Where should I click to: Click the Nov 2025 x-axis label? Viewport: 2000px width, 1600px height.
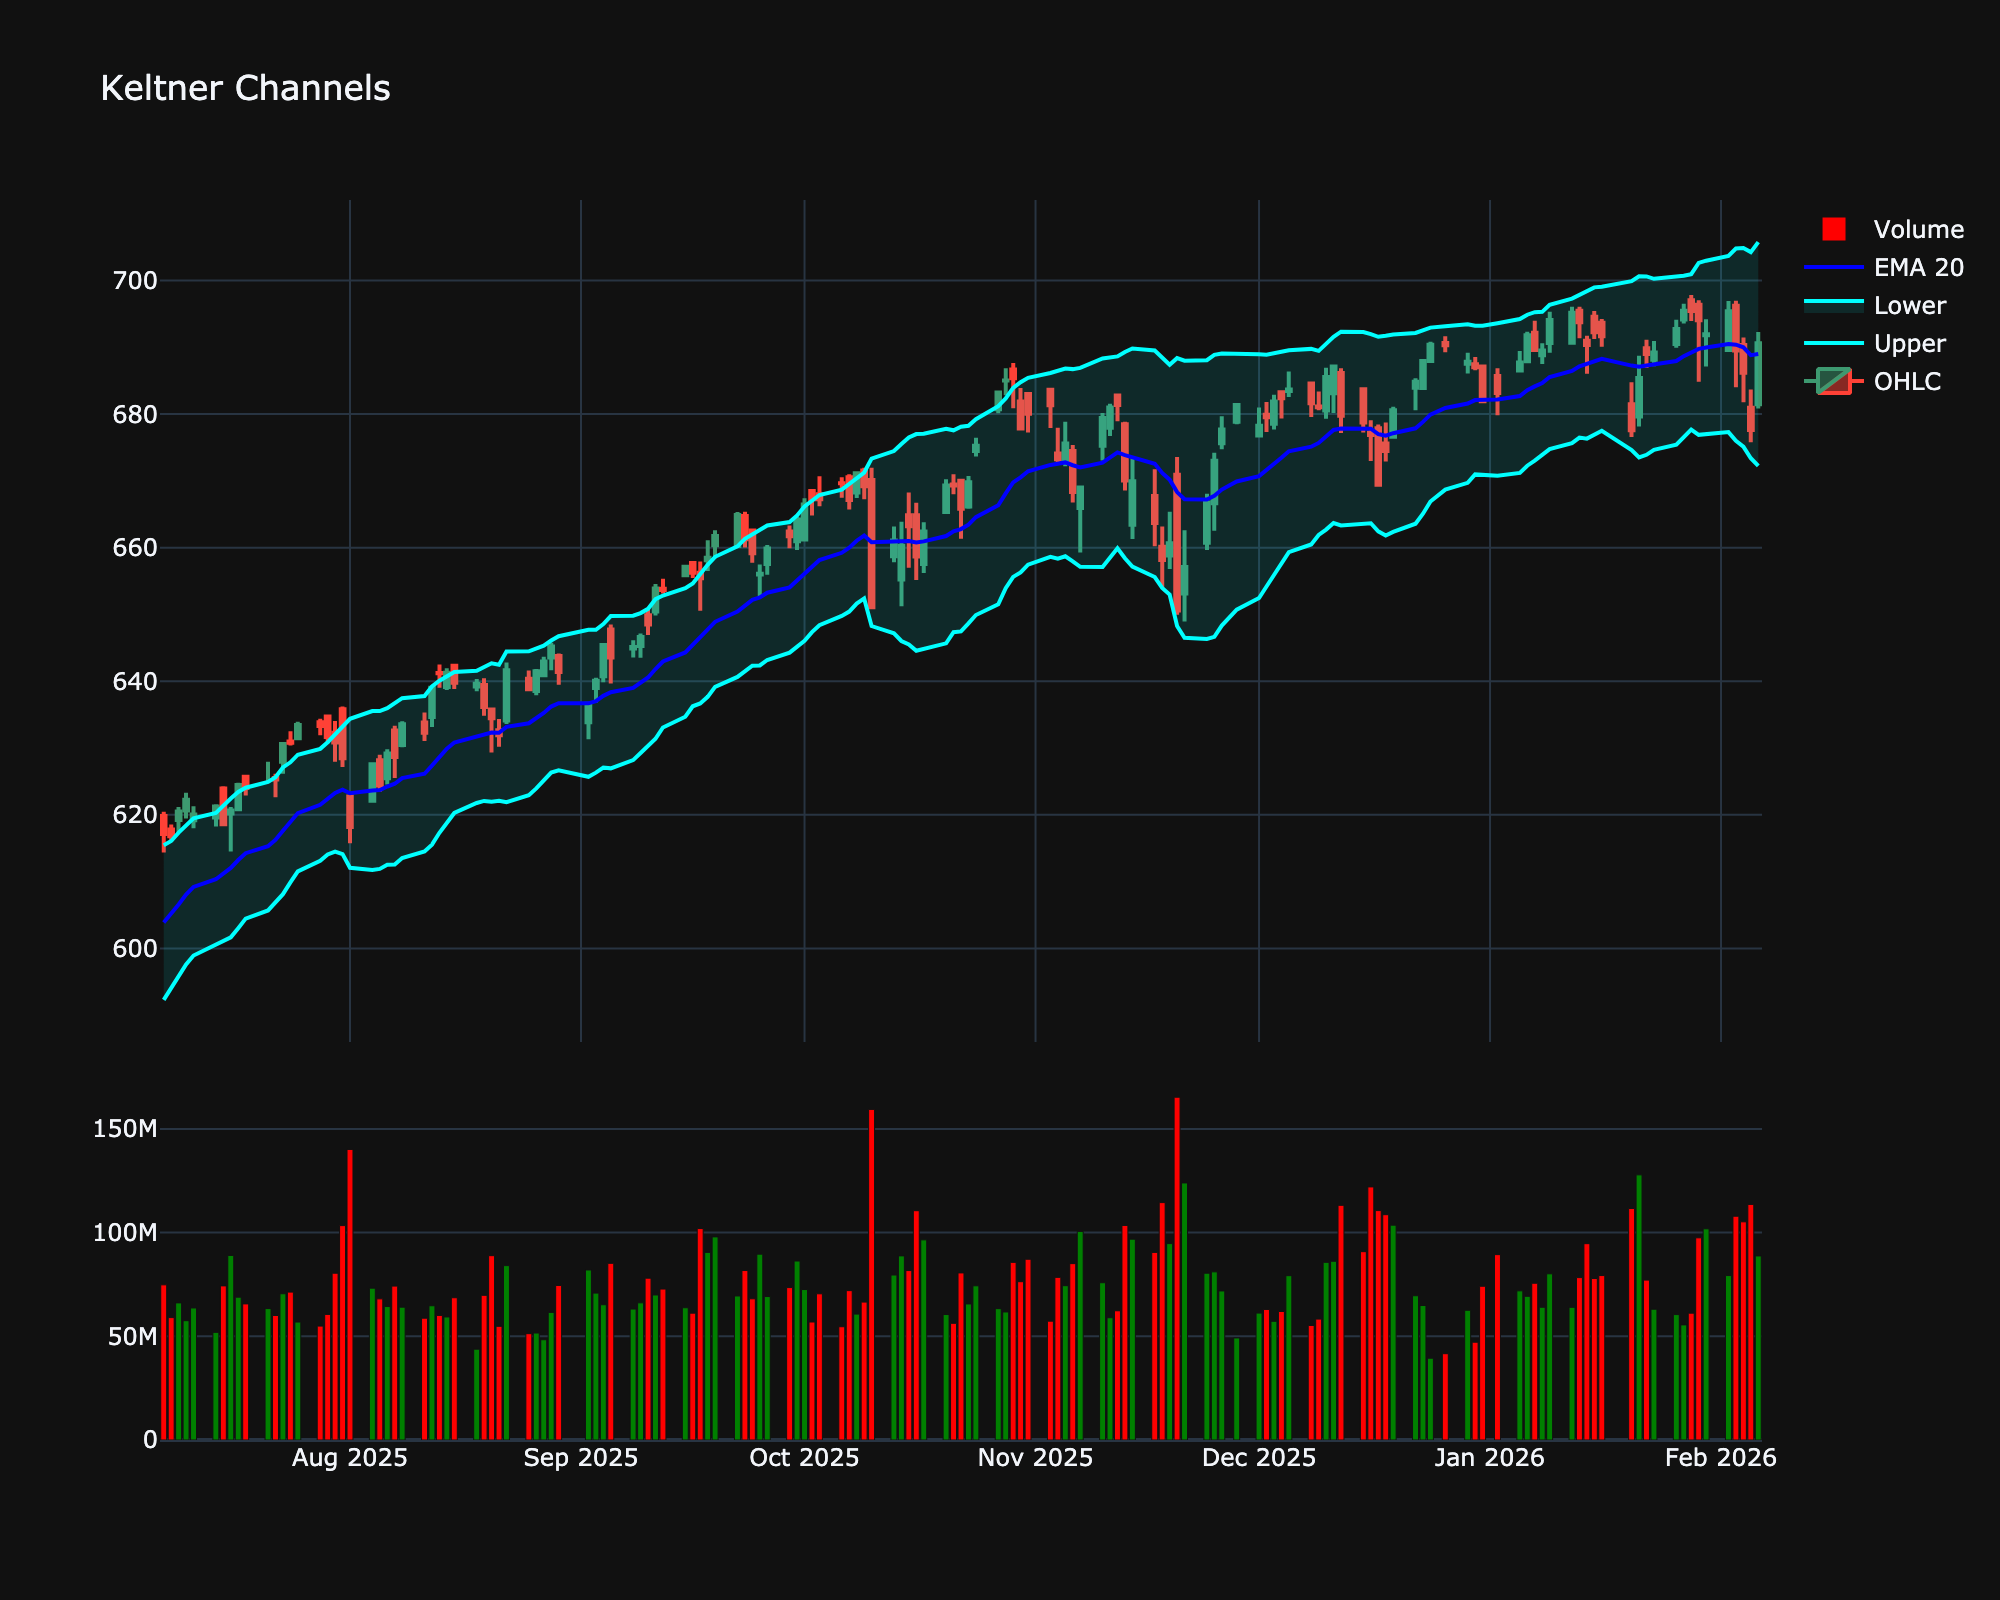click(x=1035, y=1458)
